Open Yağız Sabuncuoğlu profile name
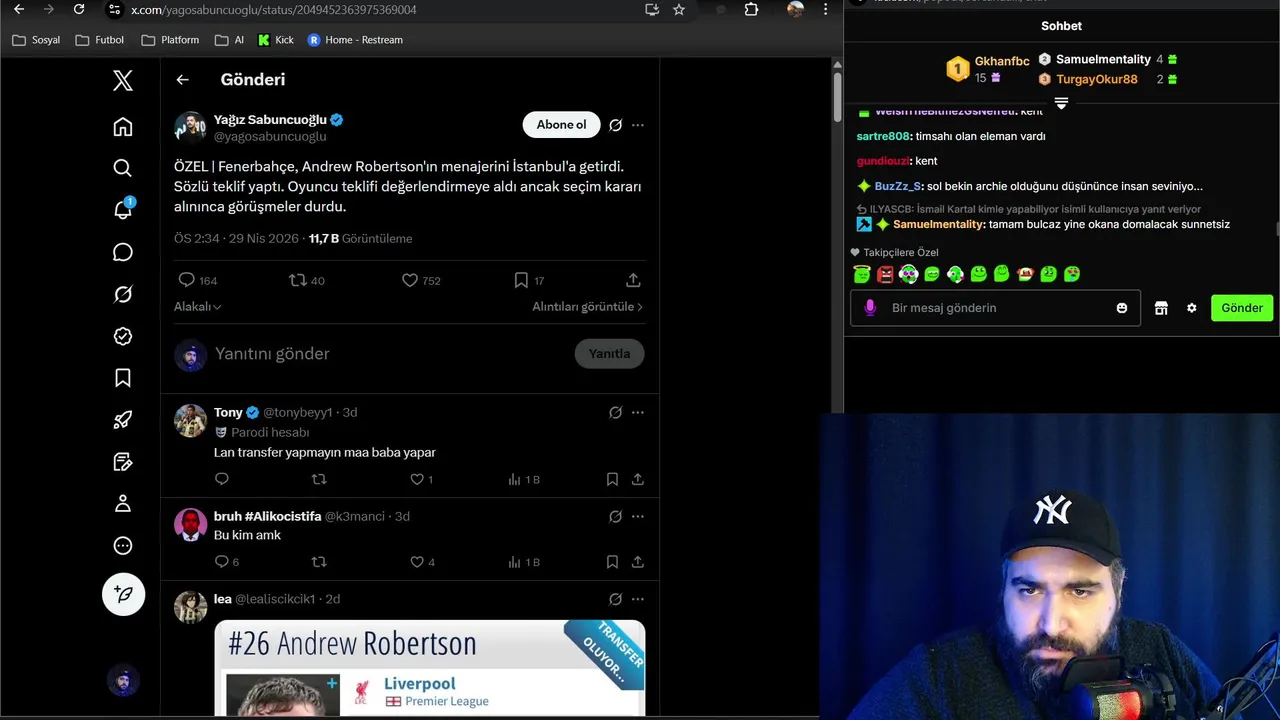The image size is (1280, 720). [x=271, y=119]
